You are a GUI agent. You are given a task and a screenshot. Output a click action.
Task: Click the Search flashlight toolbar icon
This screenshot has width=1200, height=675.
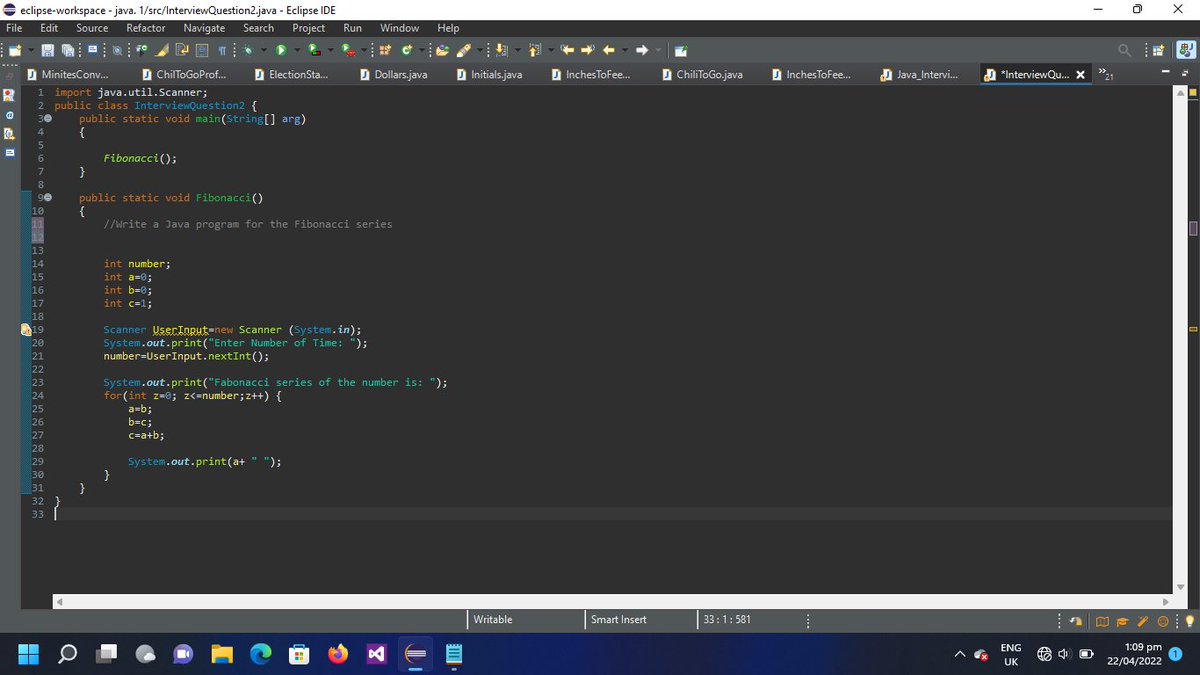[x=464, y=50]
